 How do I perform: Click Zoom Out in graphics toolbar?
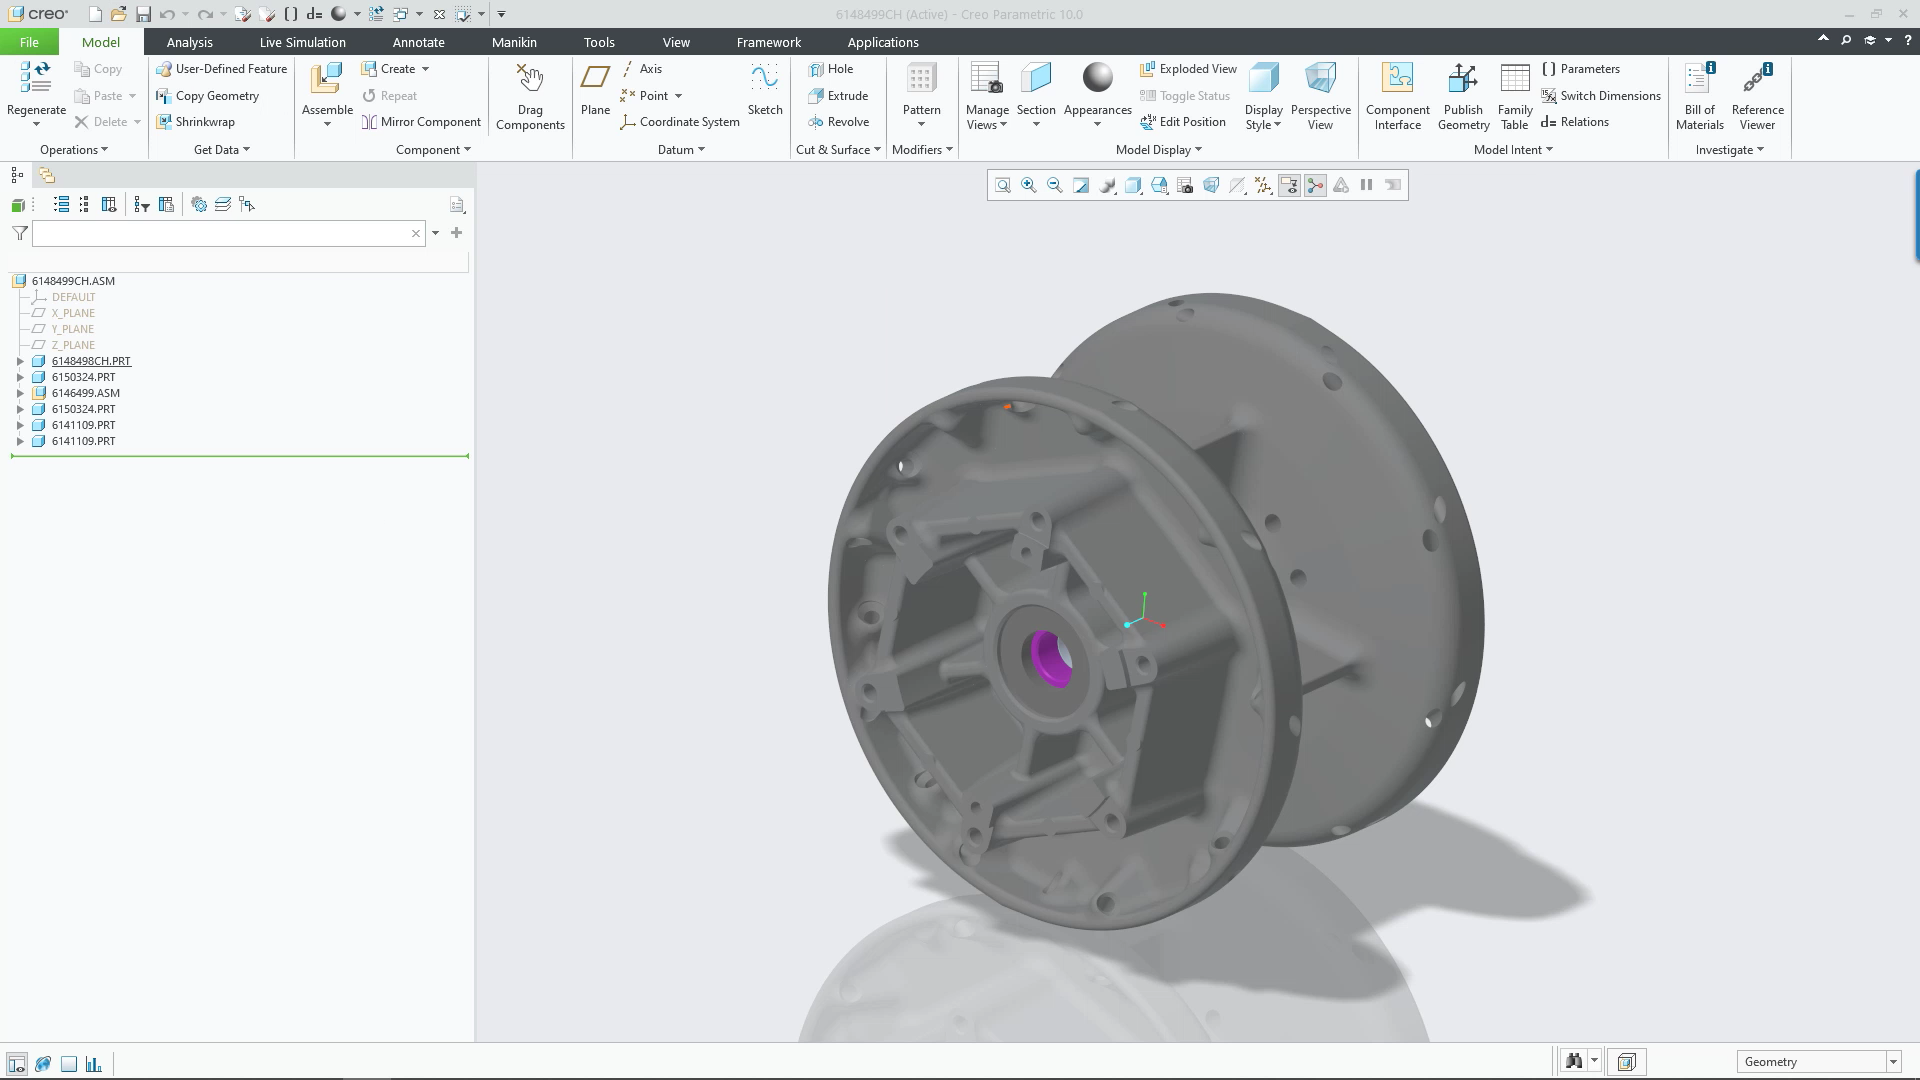pos(1055,185)
